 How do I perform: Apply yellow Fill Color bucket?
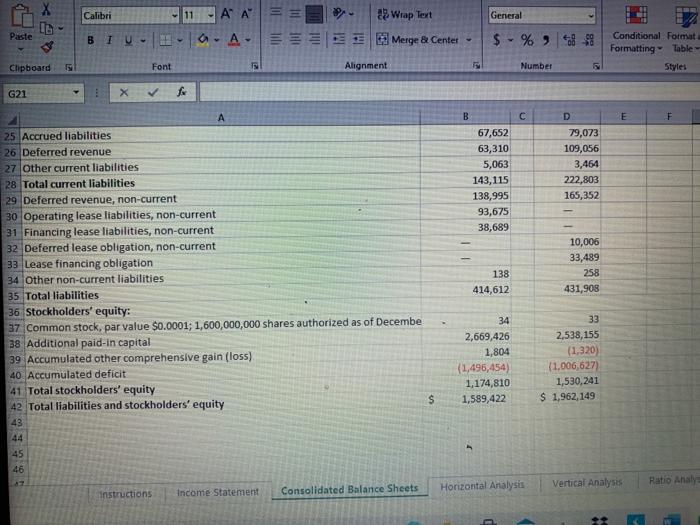coord(203,40)
